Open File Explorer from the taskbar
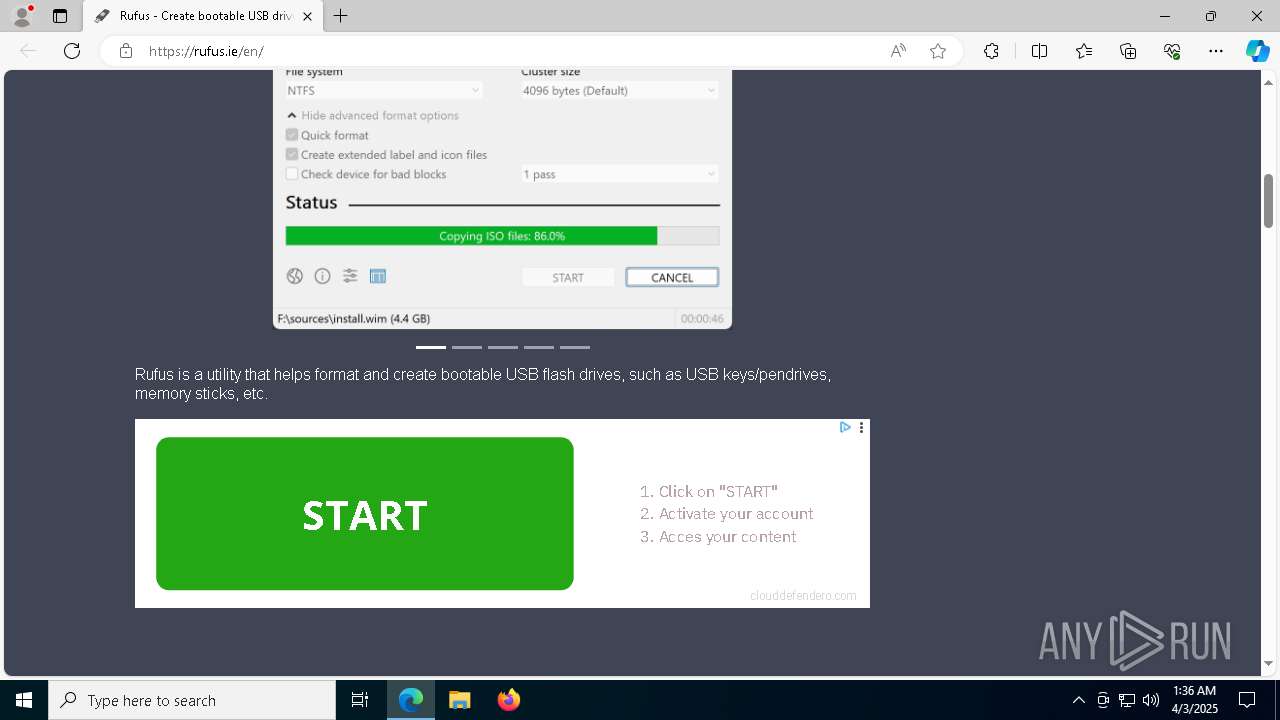This screenshot has width=1280, height=720. (459, 700)
